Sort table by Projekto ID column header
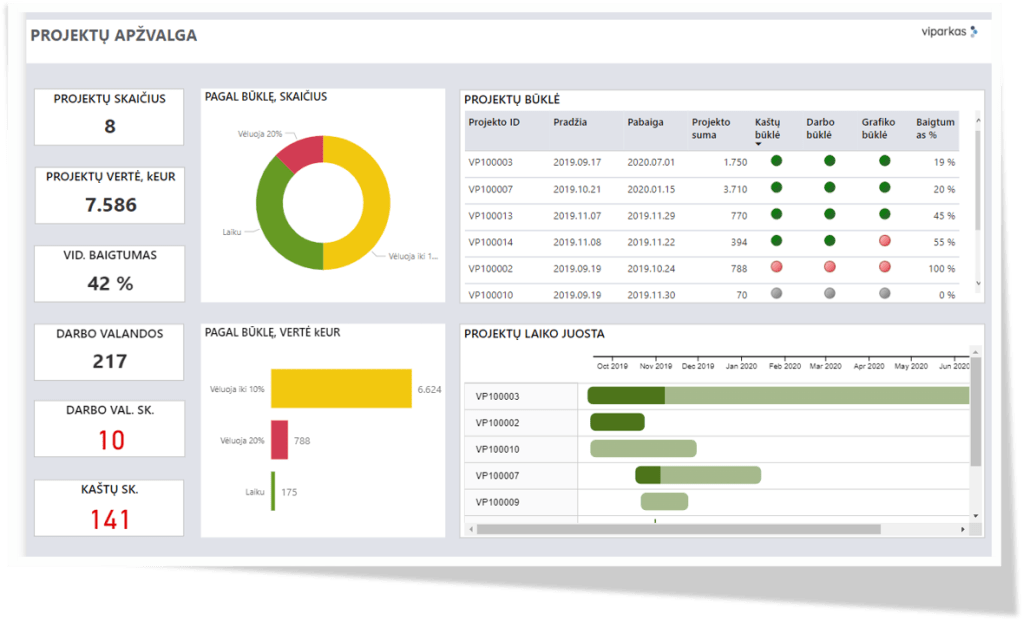This screenshot has width=1023, height=621. 494,122
